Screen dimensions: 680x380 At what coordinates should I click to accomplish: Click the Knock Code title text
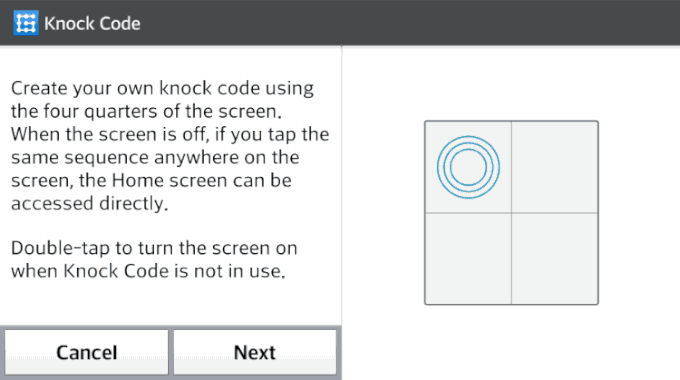(92, 23)
